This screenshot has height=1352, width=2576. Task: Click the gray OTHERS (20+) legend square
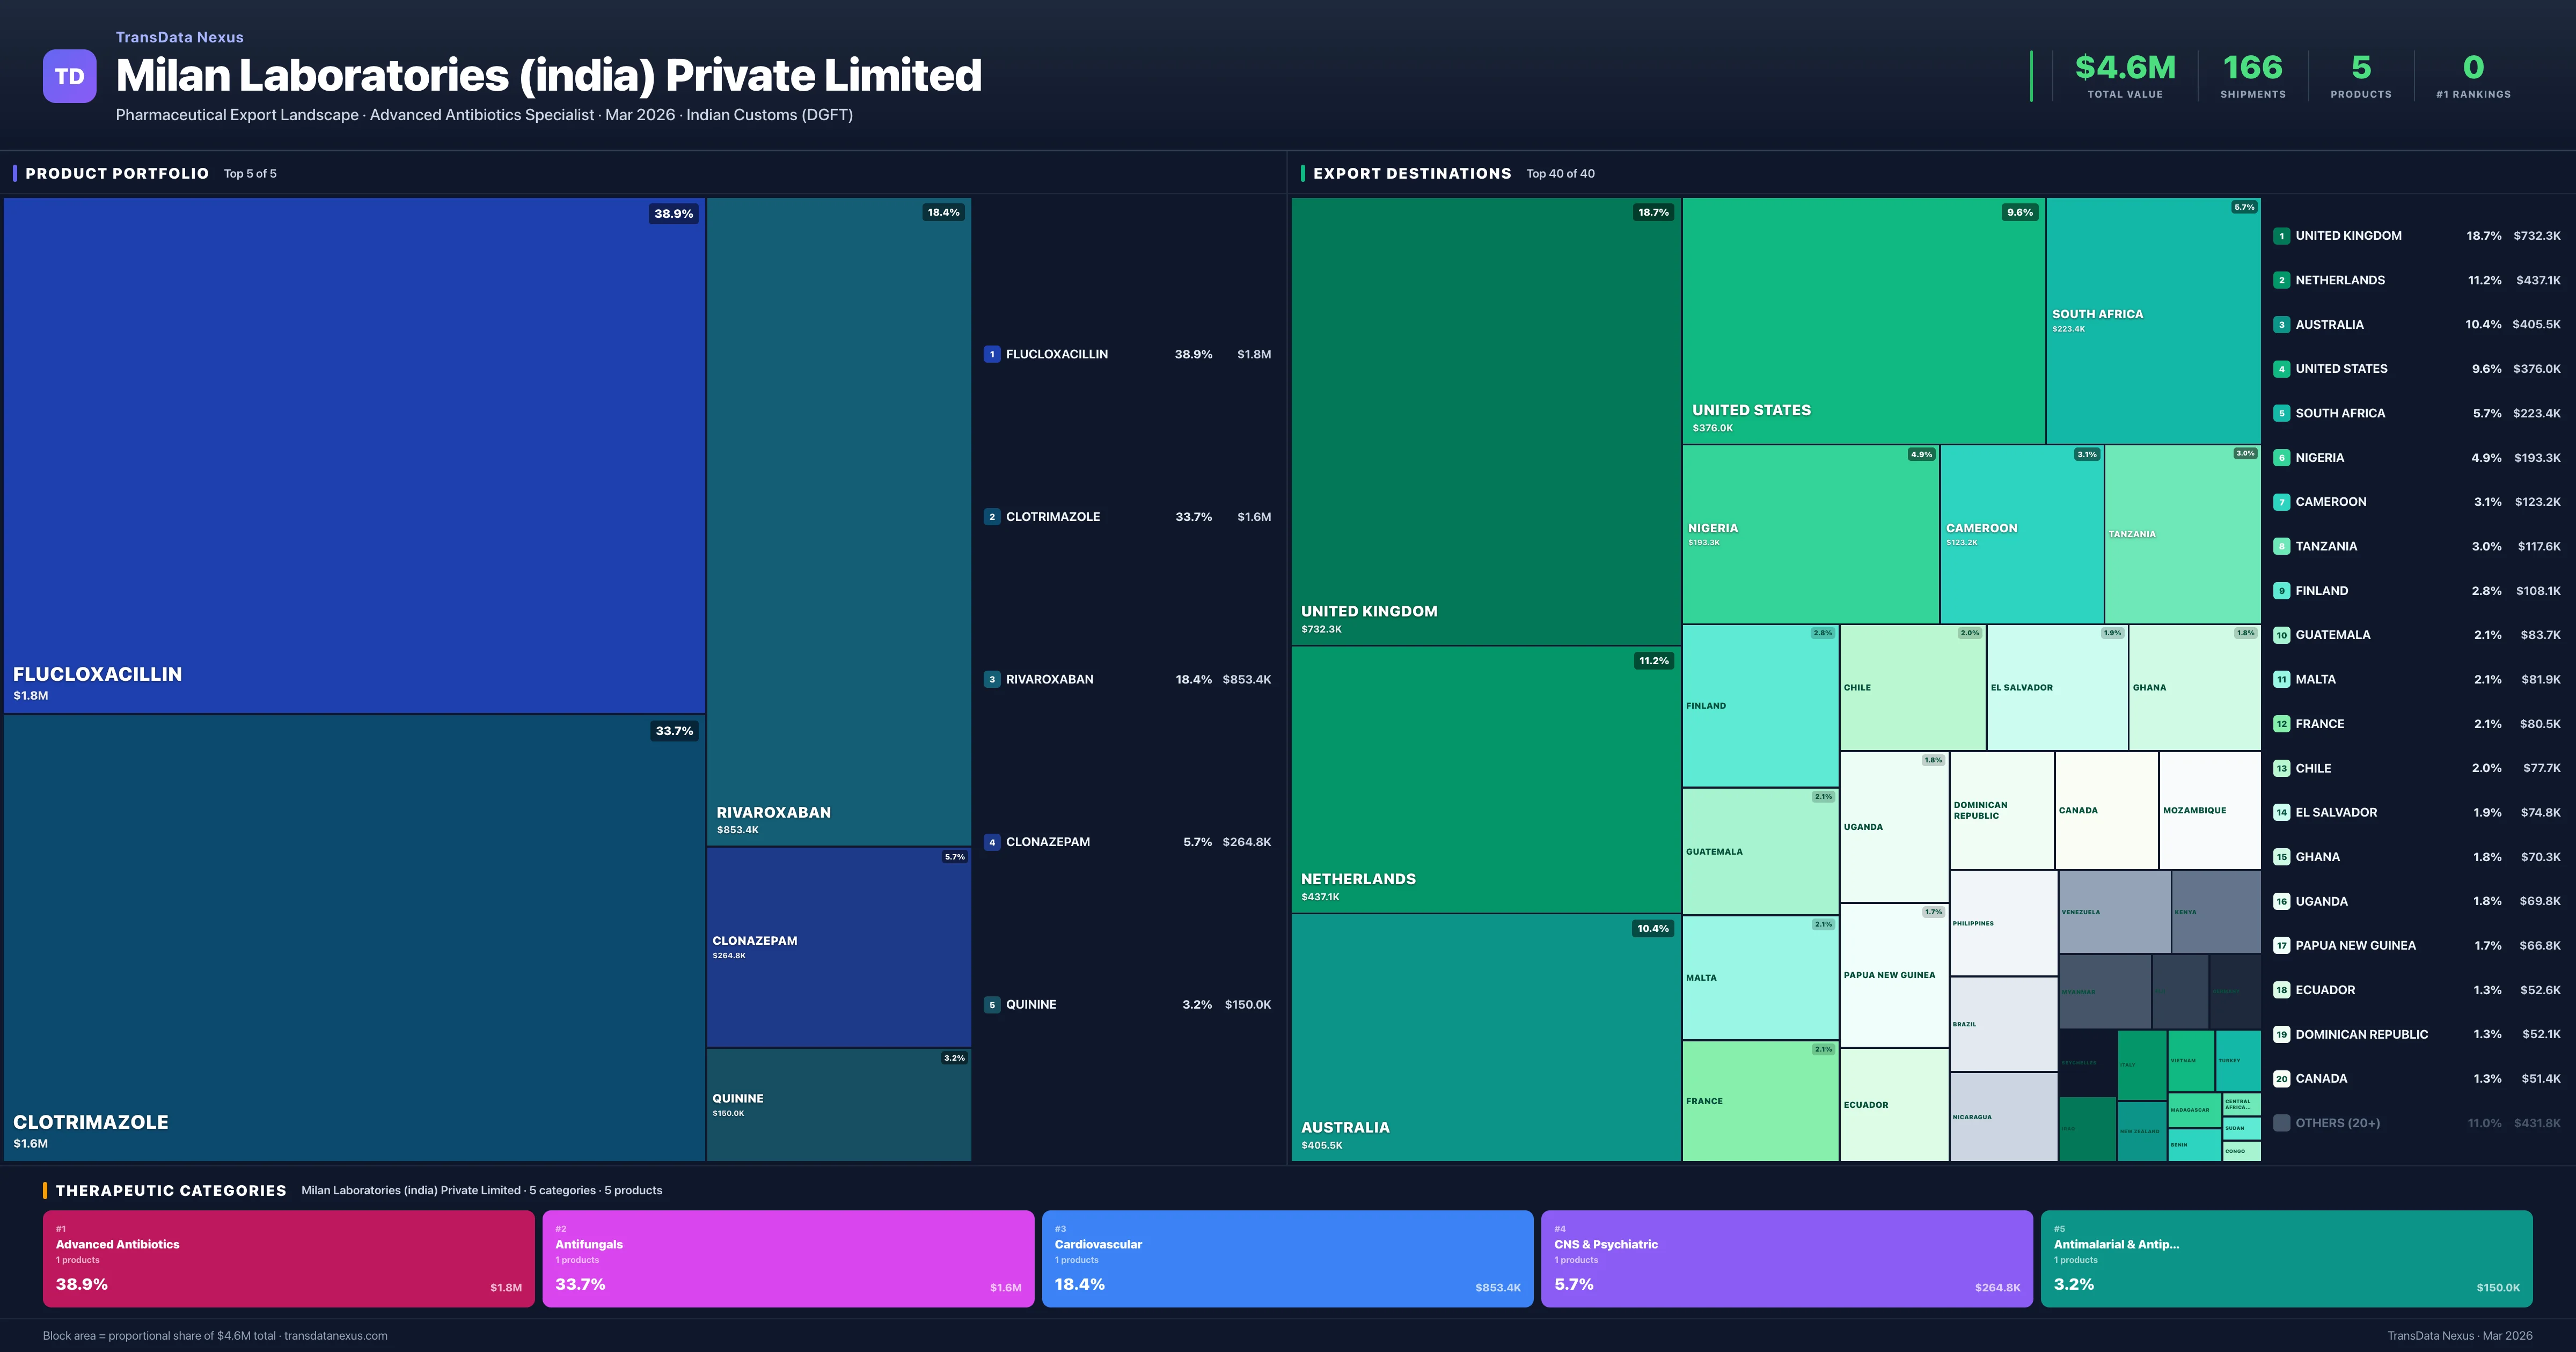(x=2281, y=1123)
